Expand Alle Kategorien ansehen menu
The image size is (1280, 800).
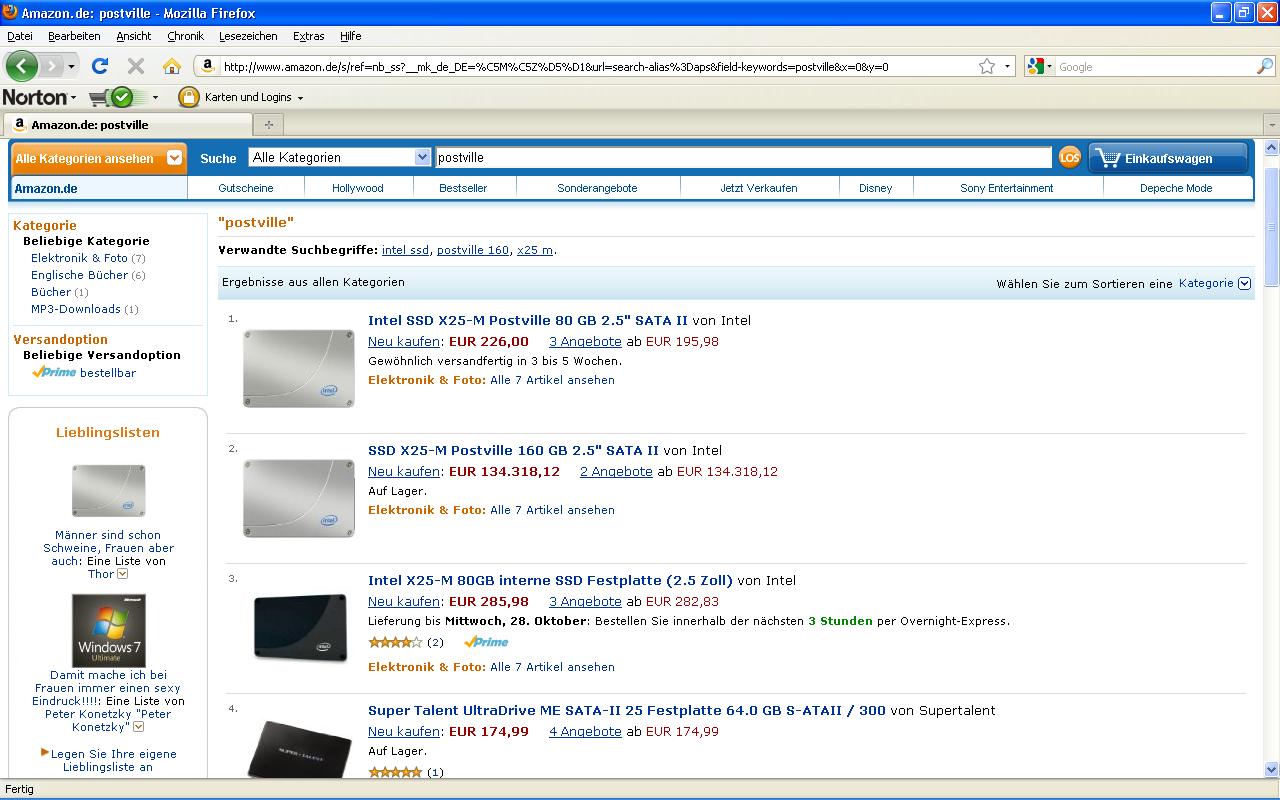tap(98, 158)
